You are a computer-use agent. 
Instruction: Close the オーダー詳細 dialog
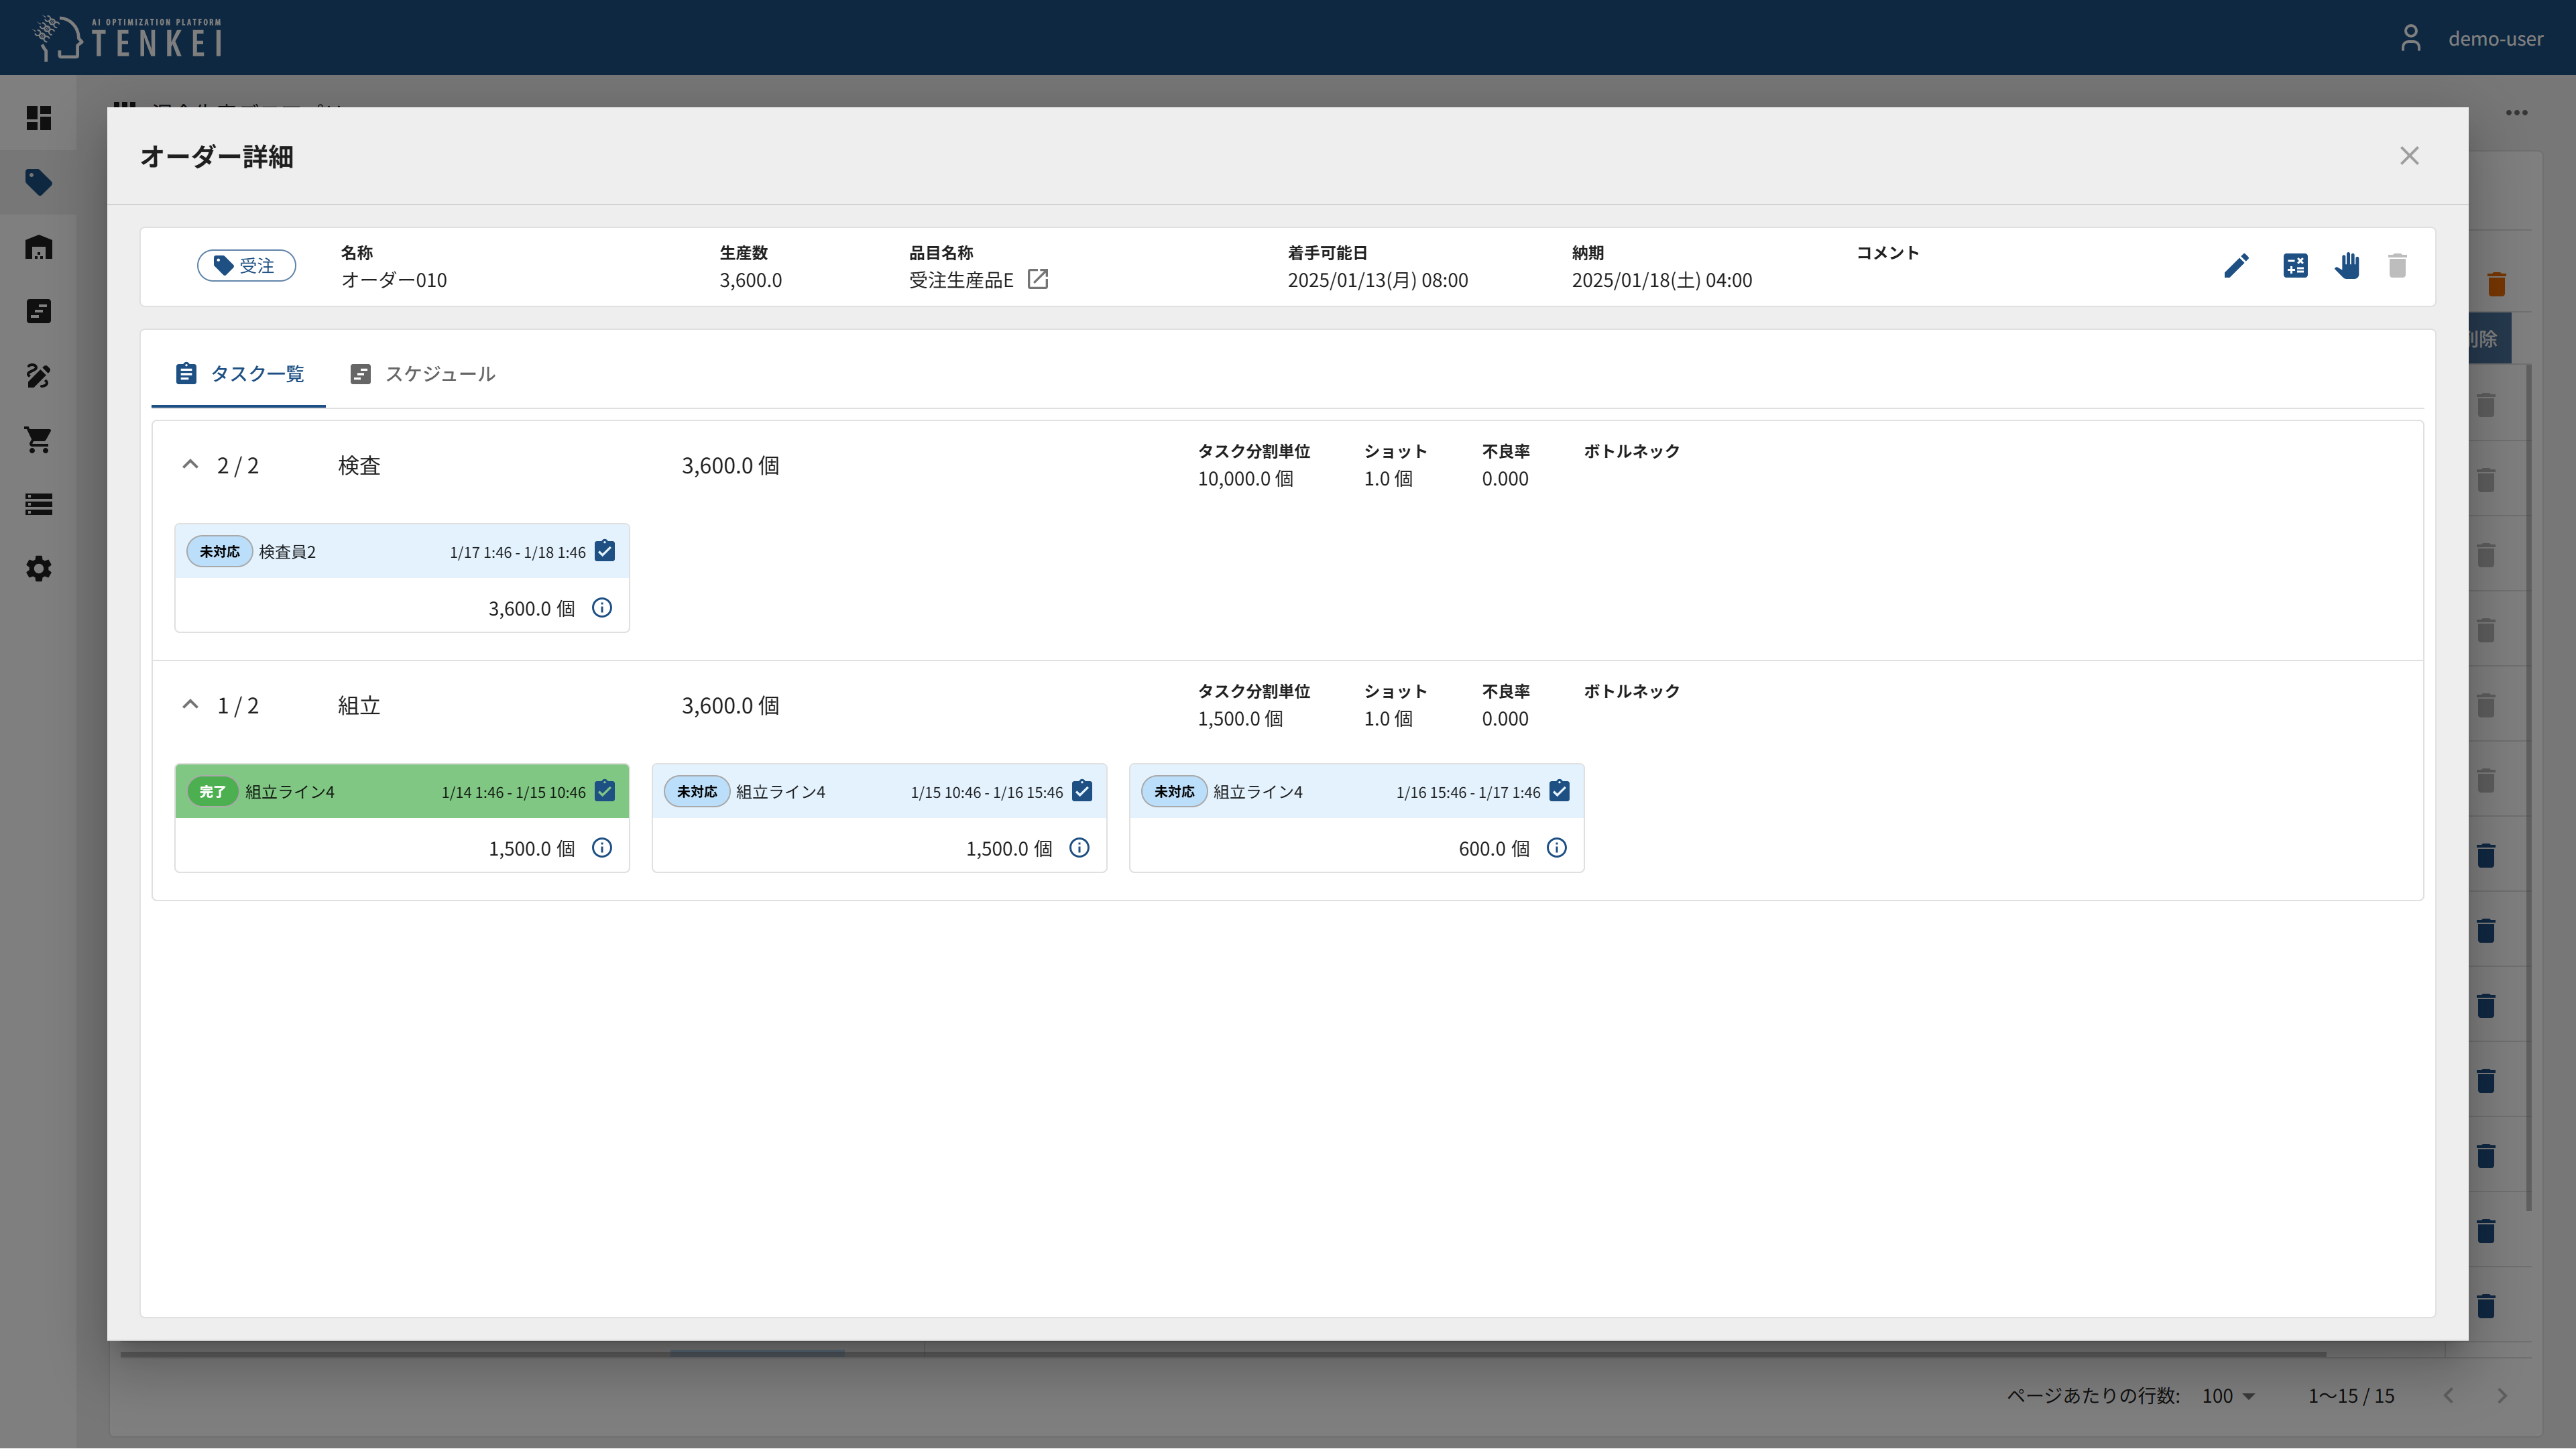click(2409, 156)
